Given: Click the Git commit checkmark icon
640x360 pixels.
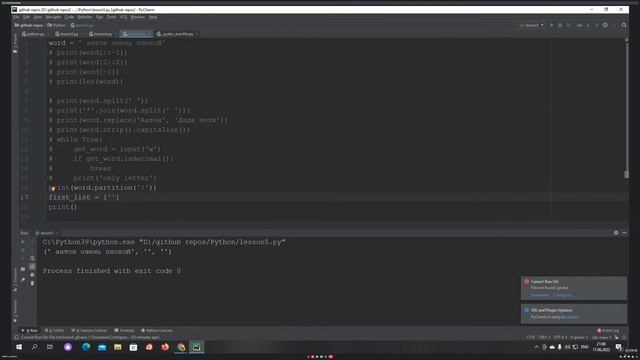Looking at the screenshot, I should pyautogui.click(x=597, y=25).
